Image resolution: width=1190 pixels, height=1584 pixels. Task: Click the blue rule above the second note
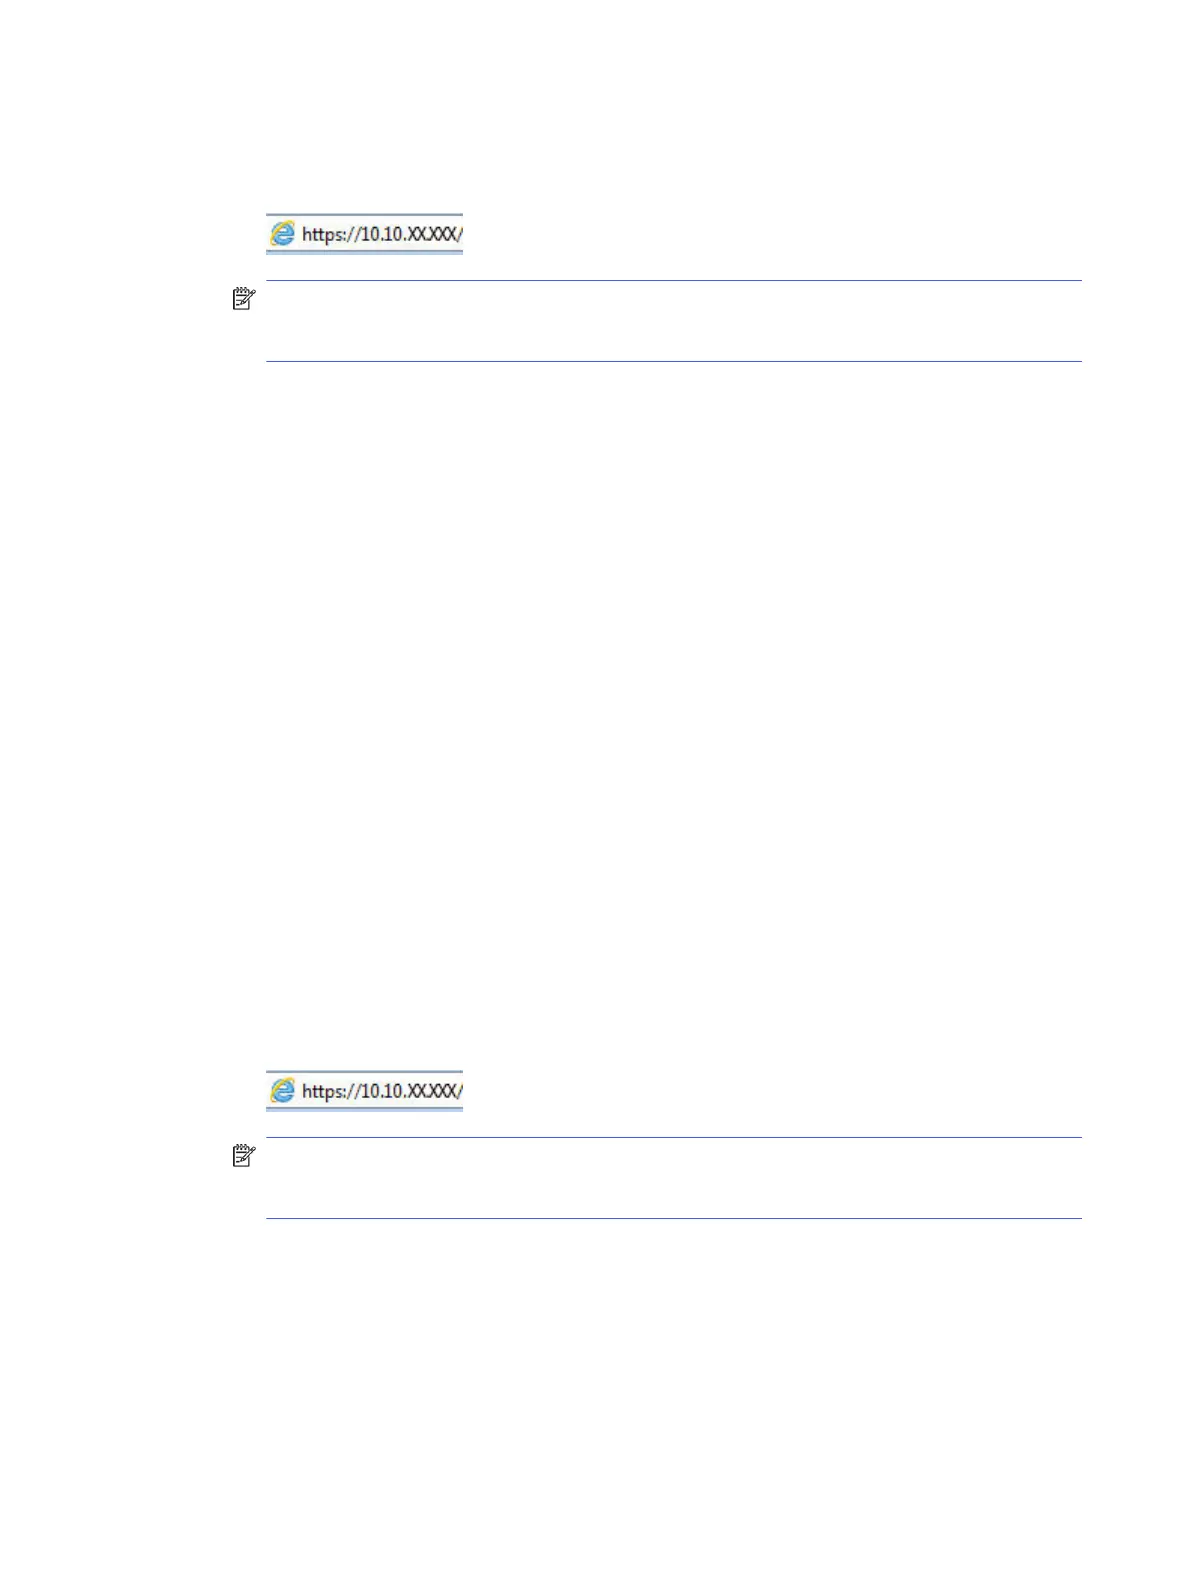[674, 1138]
